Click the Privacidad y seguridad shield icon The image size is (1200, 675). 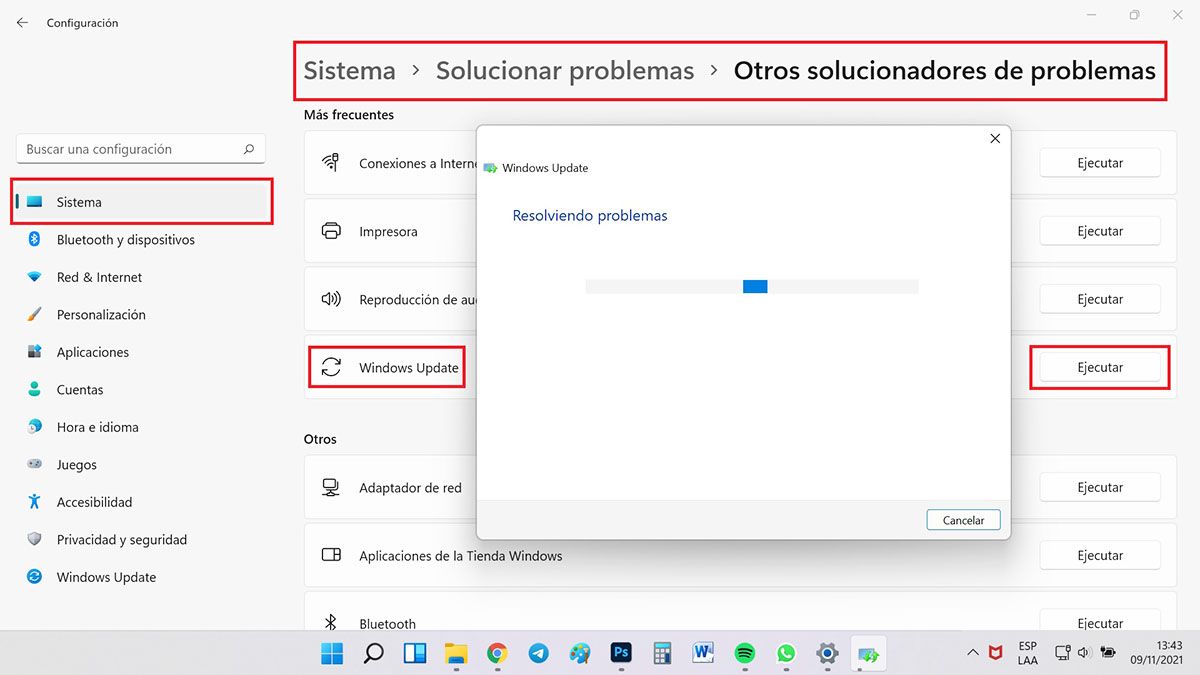pyautogui.click(x=35, y=540)
